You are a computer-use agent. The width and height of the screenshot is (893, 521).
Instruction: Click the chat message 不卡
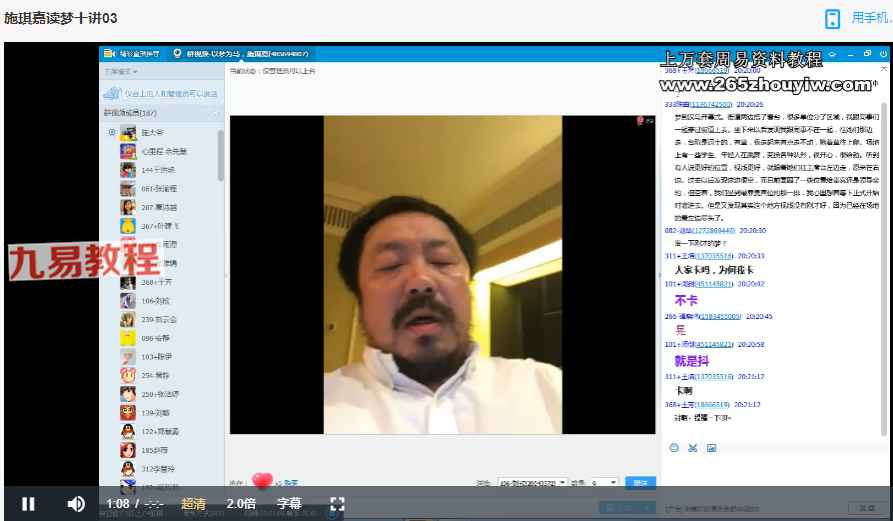pyautogui.click(x=686, y=300)
